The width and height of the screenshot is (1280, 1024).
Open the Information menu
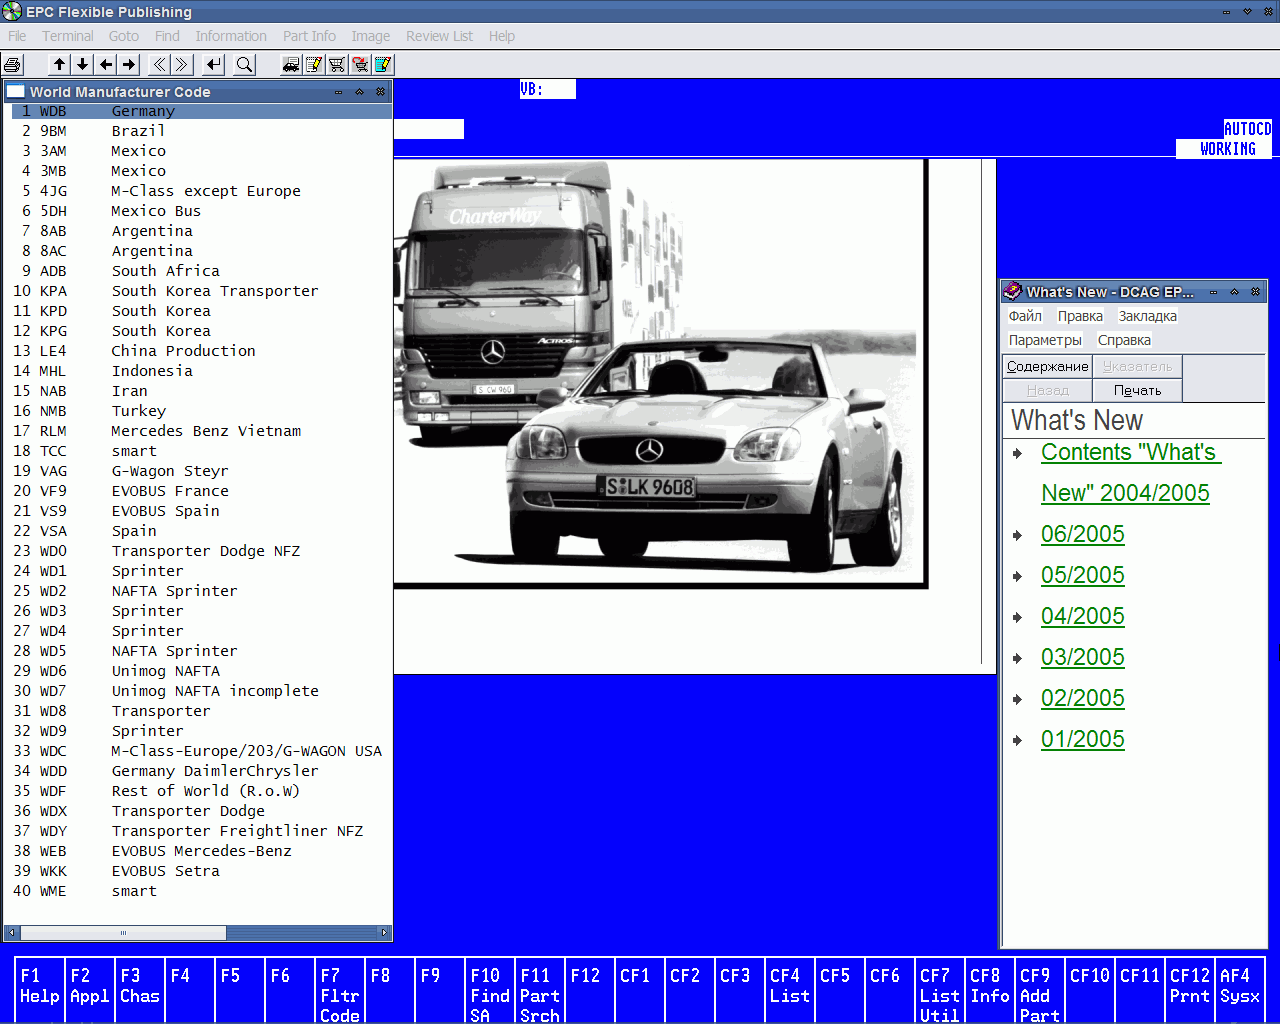(231, 36)
